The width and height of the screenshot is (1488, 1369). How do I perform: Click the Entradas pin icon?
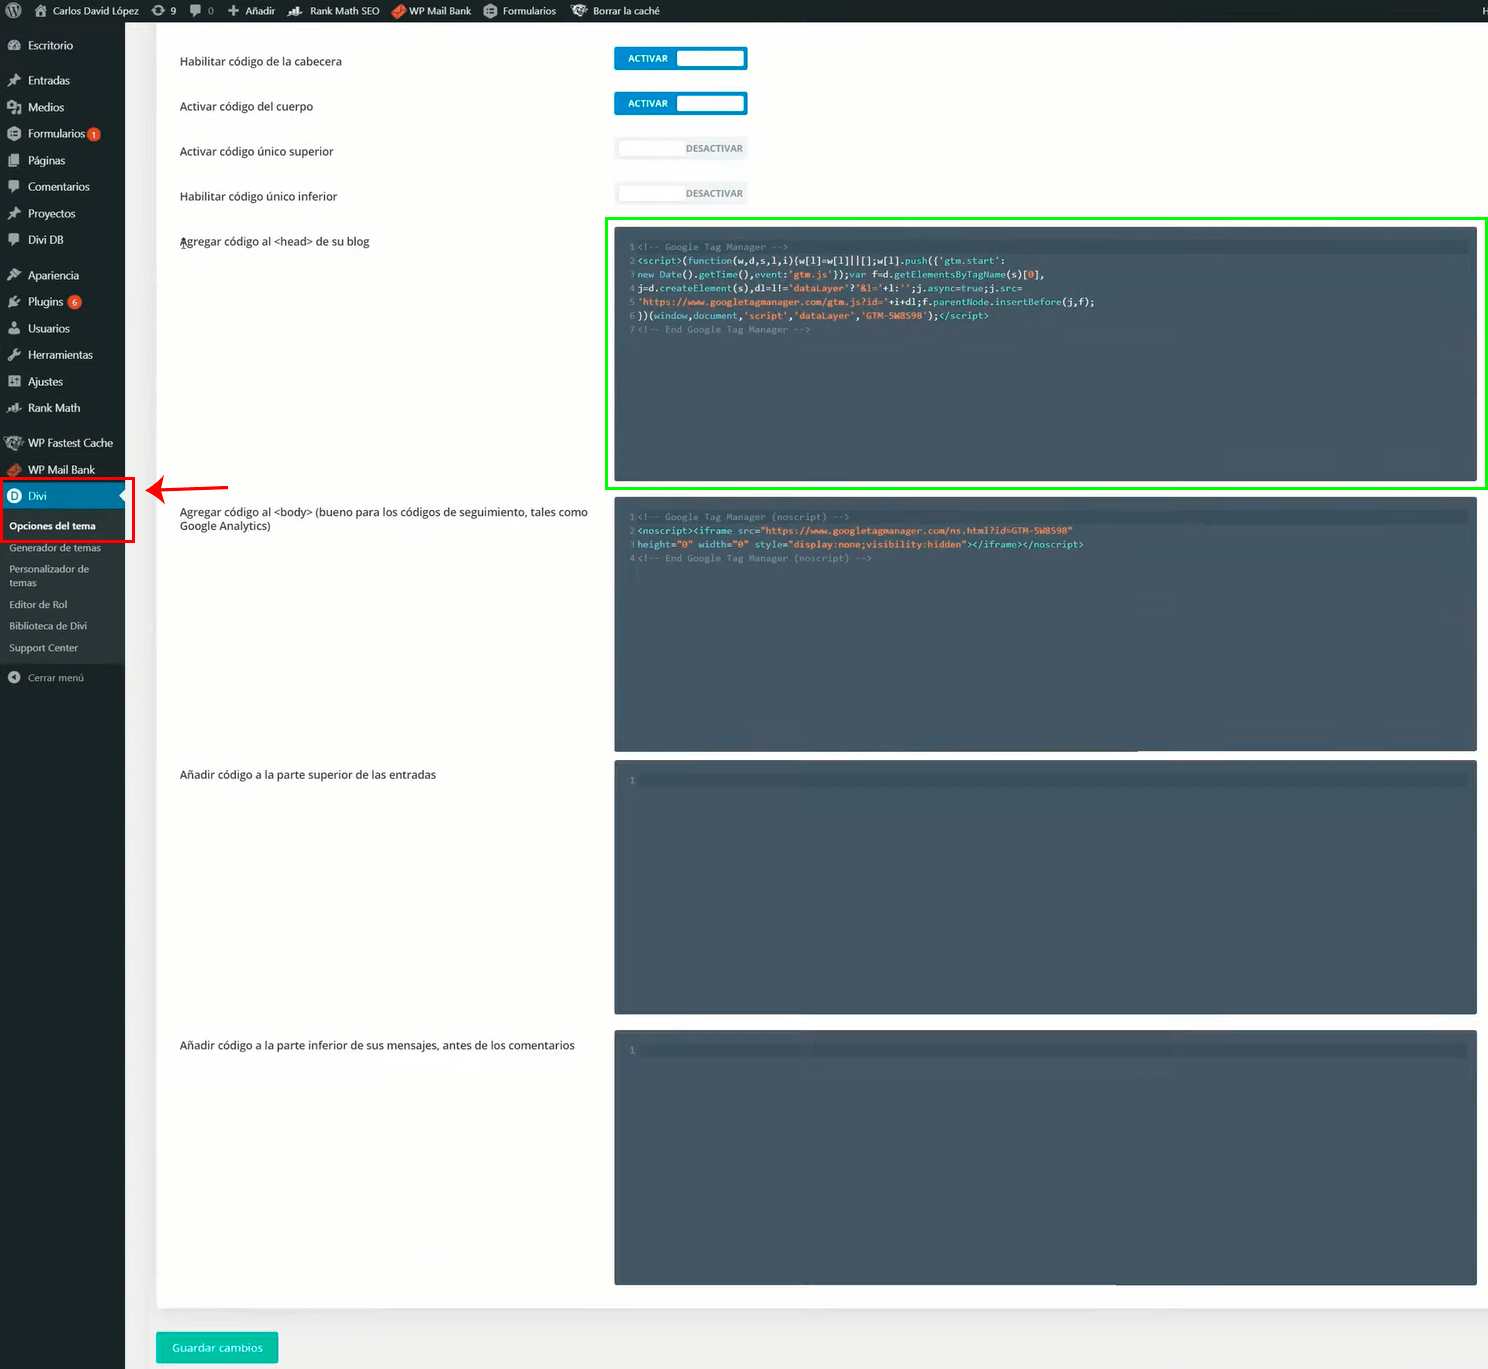pyautogui.click(x=14, y=80)
